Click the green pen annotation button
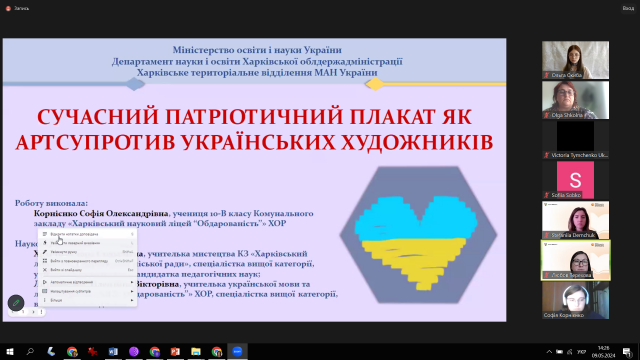Screen dimensions: 640x360 (x=16, y=303)
